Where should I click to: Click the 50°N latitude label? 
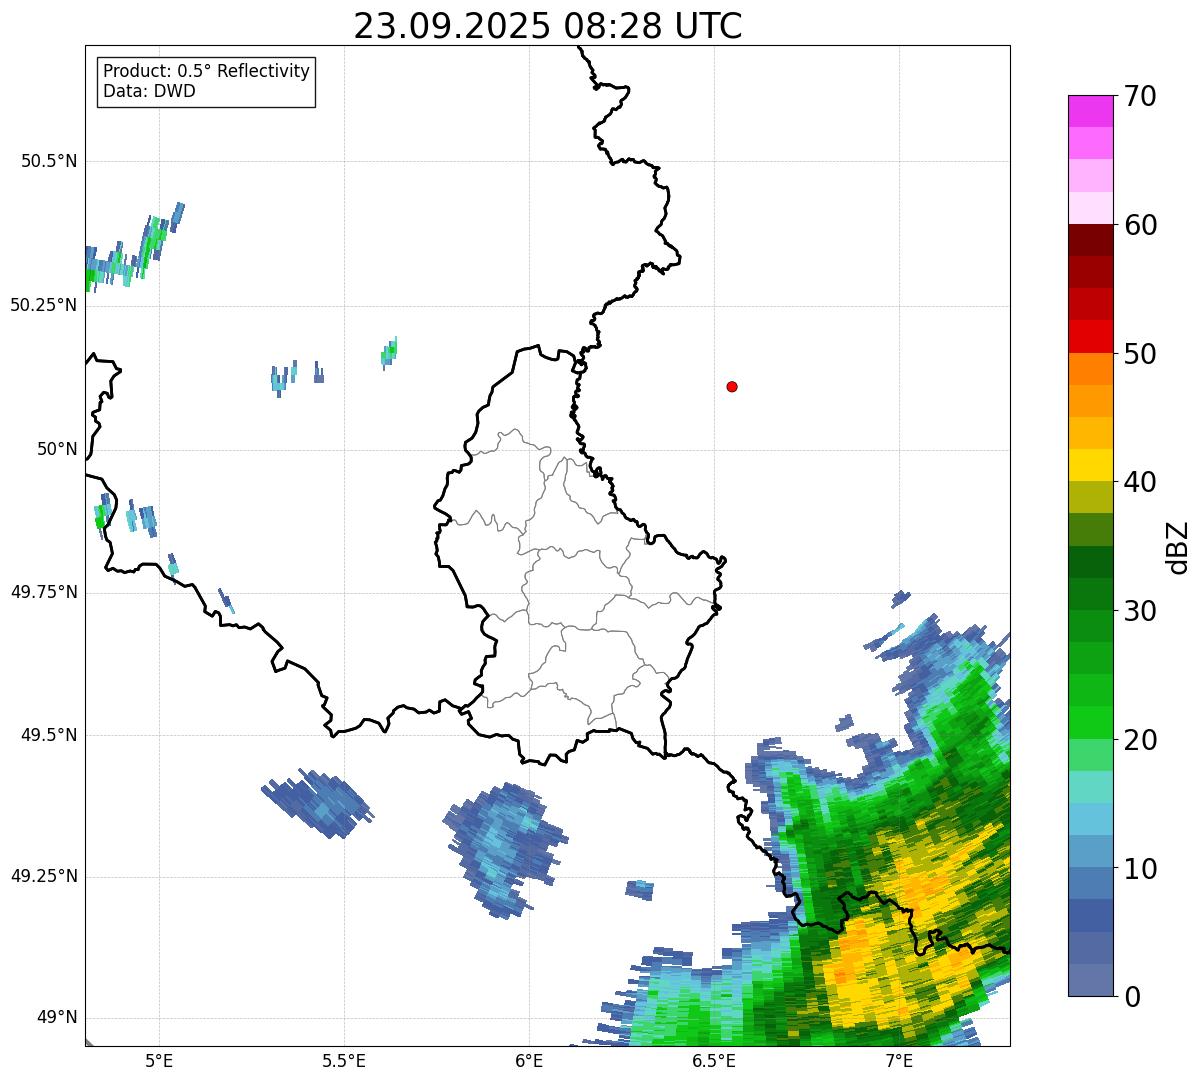[x=57, y=449]
